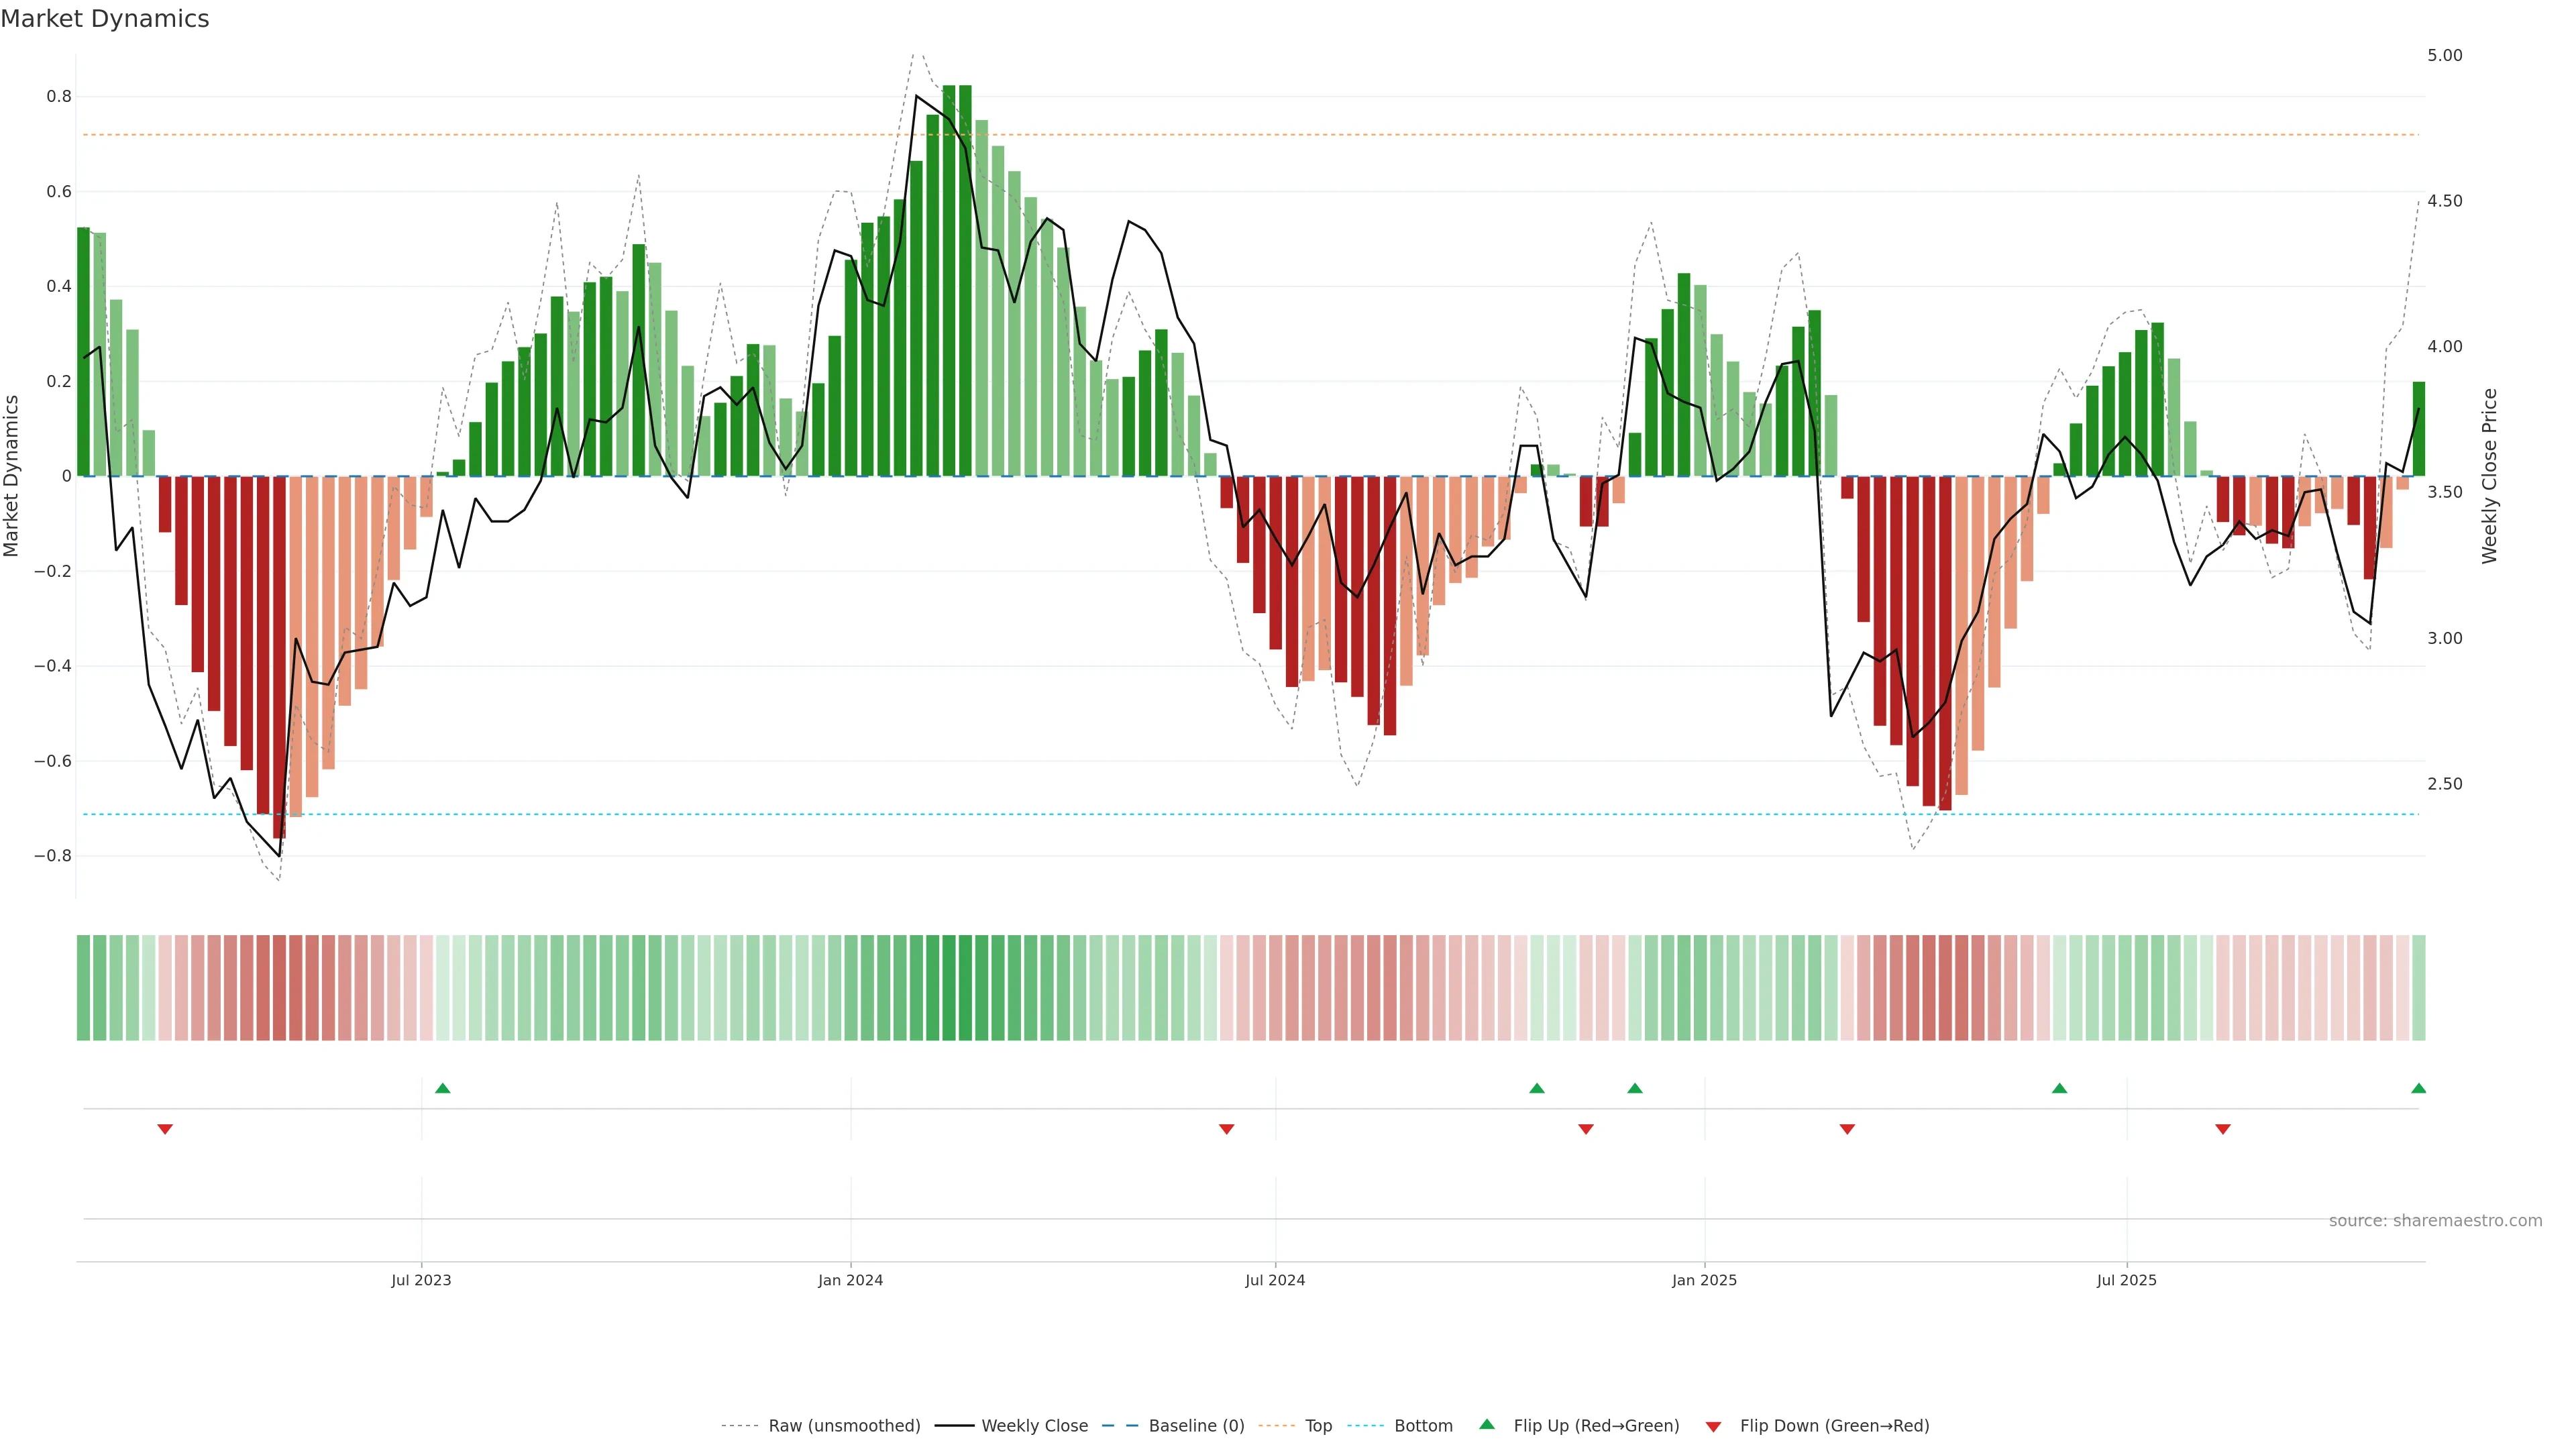Viewport: 2576px width, 1449px height.
Task: Toggle the Weekly Close series in legend
Action: [x=1034, y=1425]
